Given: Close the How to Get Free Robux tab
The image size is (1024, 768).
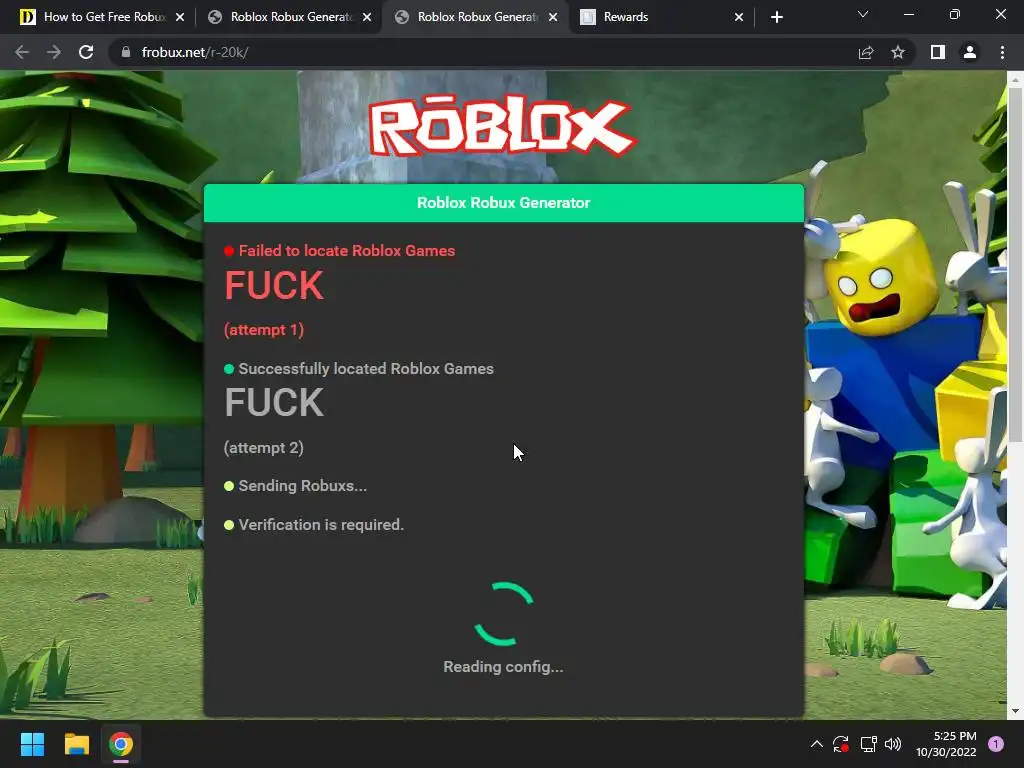Looking at the screenshot, I should pos(180,17).
